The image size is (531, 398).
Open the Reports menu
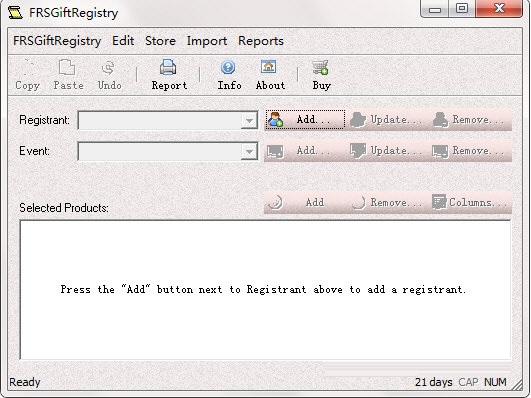pos(261,41)
